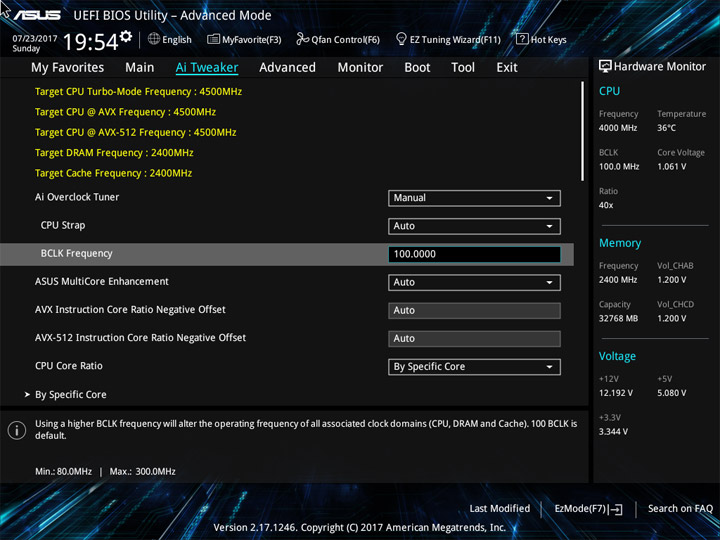720x540 pixels.
Task: Click the EZ Tuning Wizard bulb icon
Action: click(401, 39)
